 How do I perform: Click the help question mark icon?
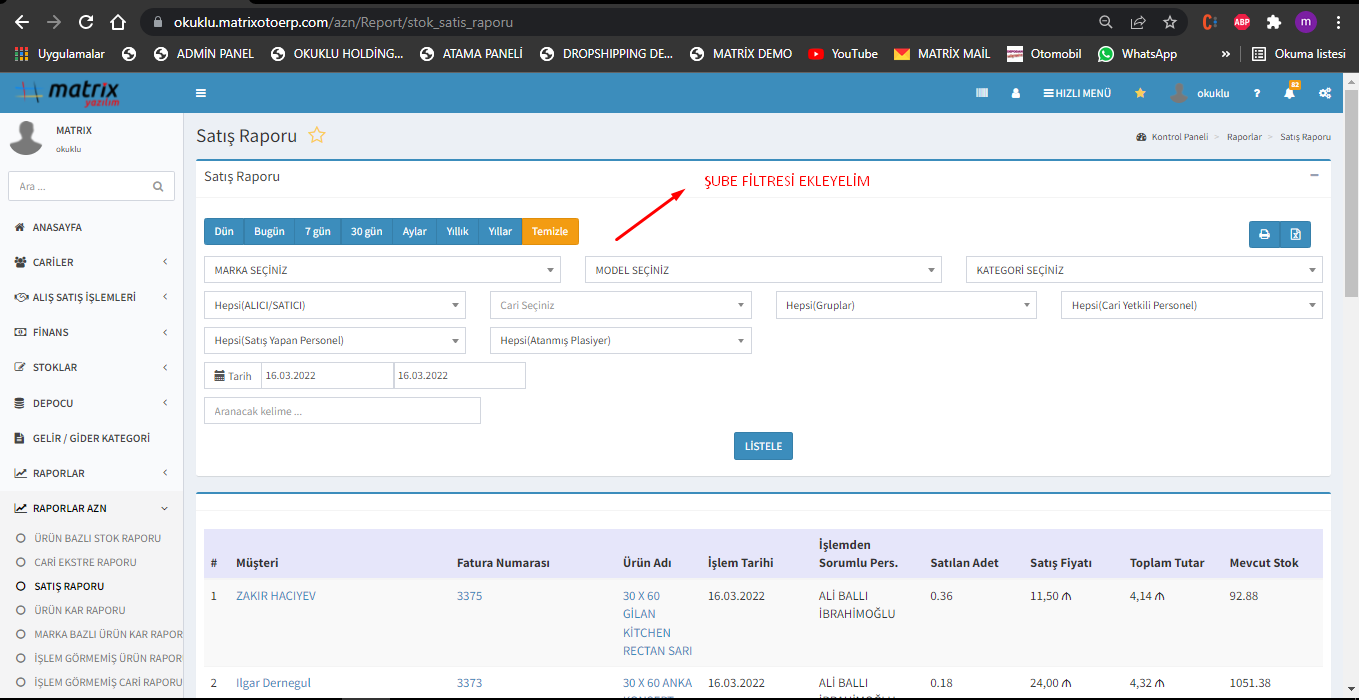click(1257, 93)
